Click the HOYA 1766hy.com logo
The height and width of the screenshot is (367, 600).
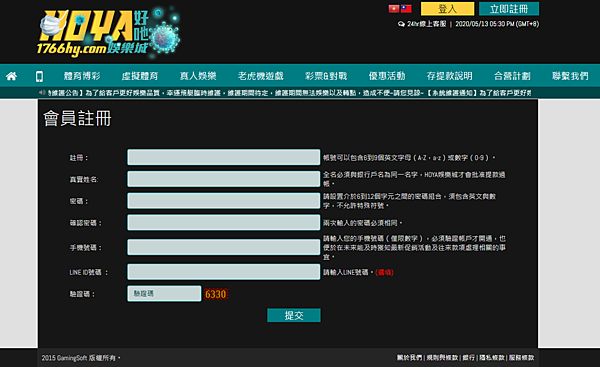109,32
